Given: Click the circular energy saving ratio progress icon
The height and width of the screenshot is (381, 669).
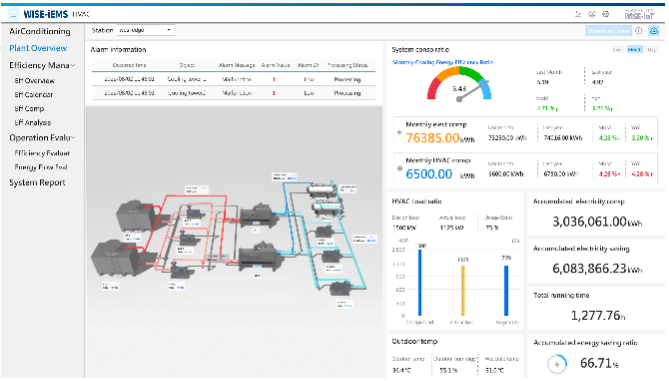Looking at the screenshot, I should coord(557,364).
